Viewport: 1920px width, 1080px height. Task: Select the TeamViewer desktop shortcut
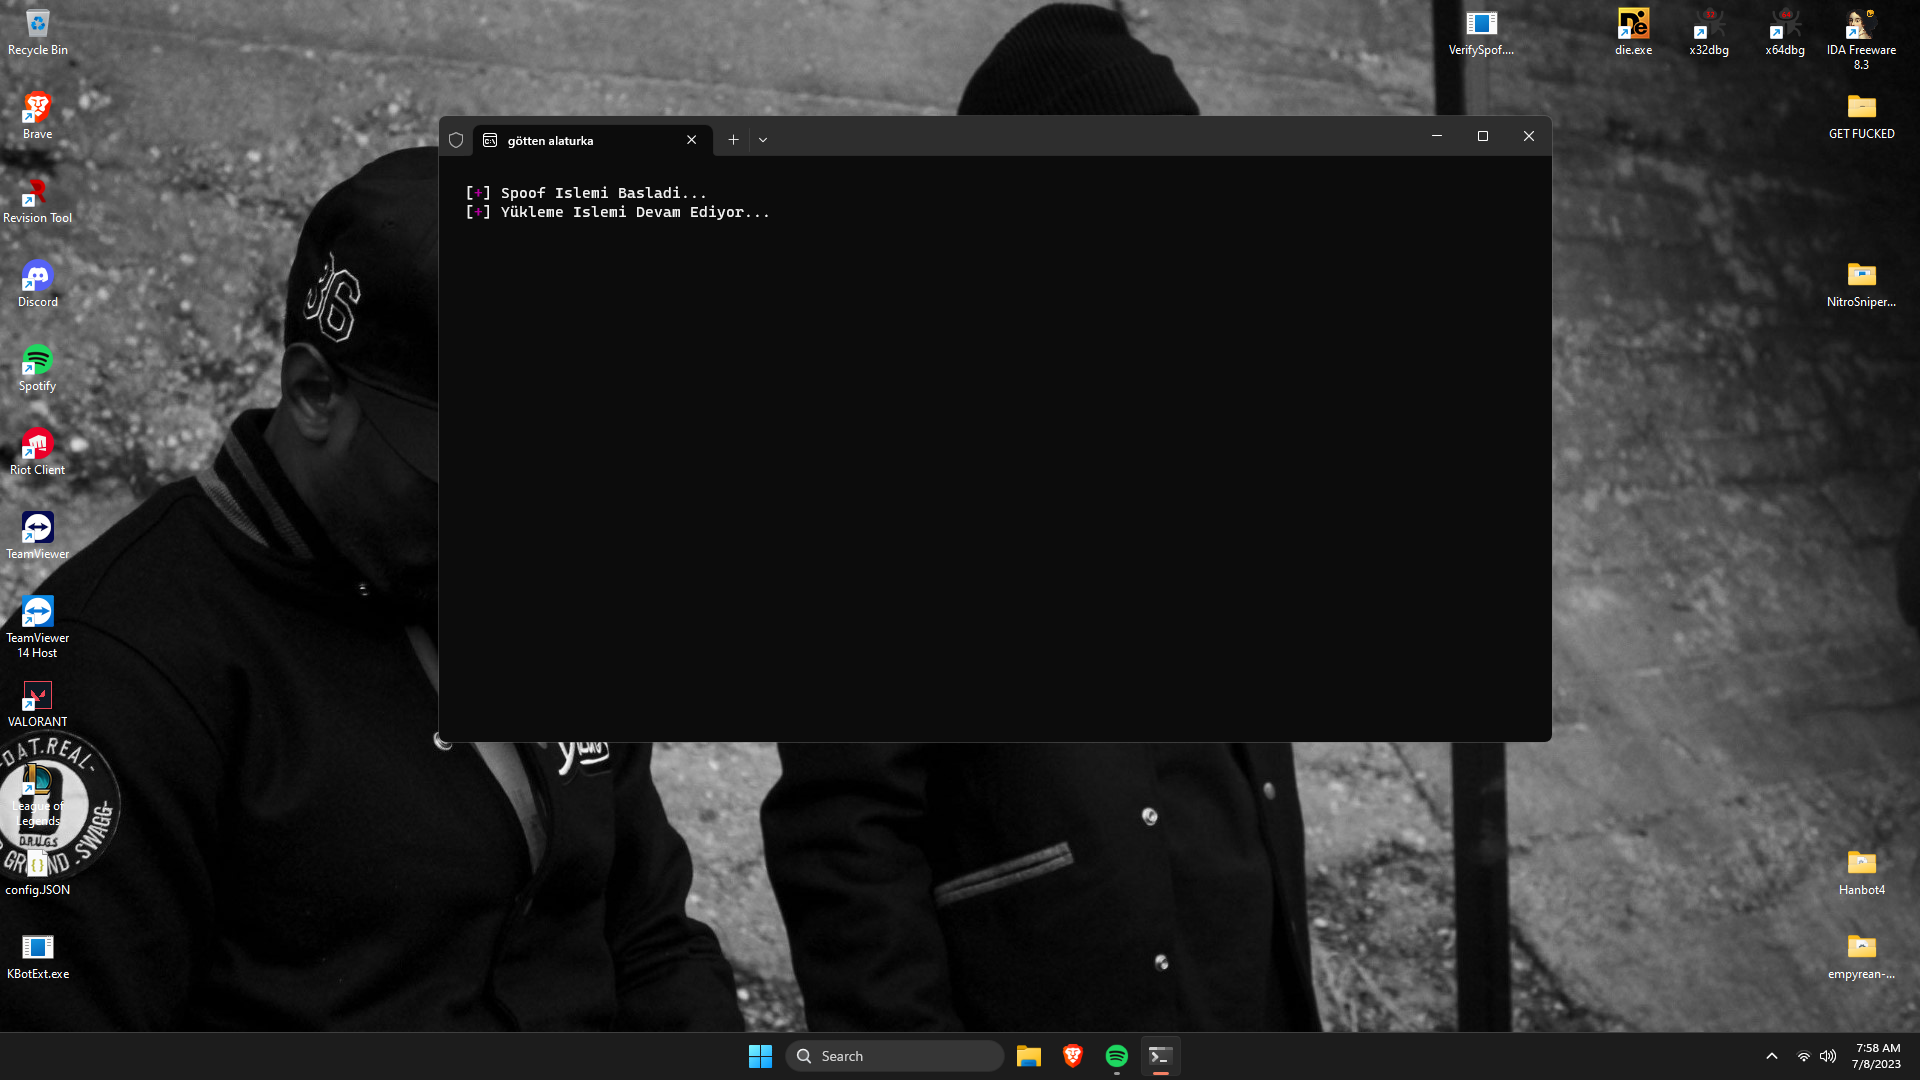click(37, 536)
